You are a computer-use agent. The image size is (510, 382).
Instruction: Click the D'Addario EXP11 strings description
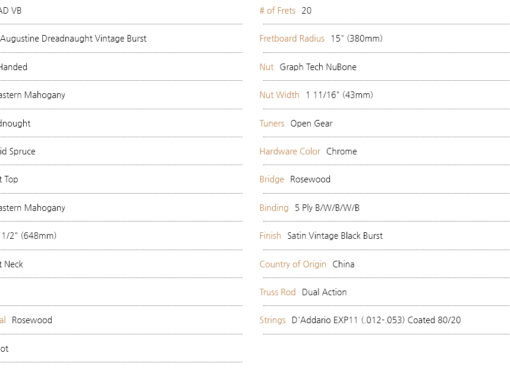point(376,320)
